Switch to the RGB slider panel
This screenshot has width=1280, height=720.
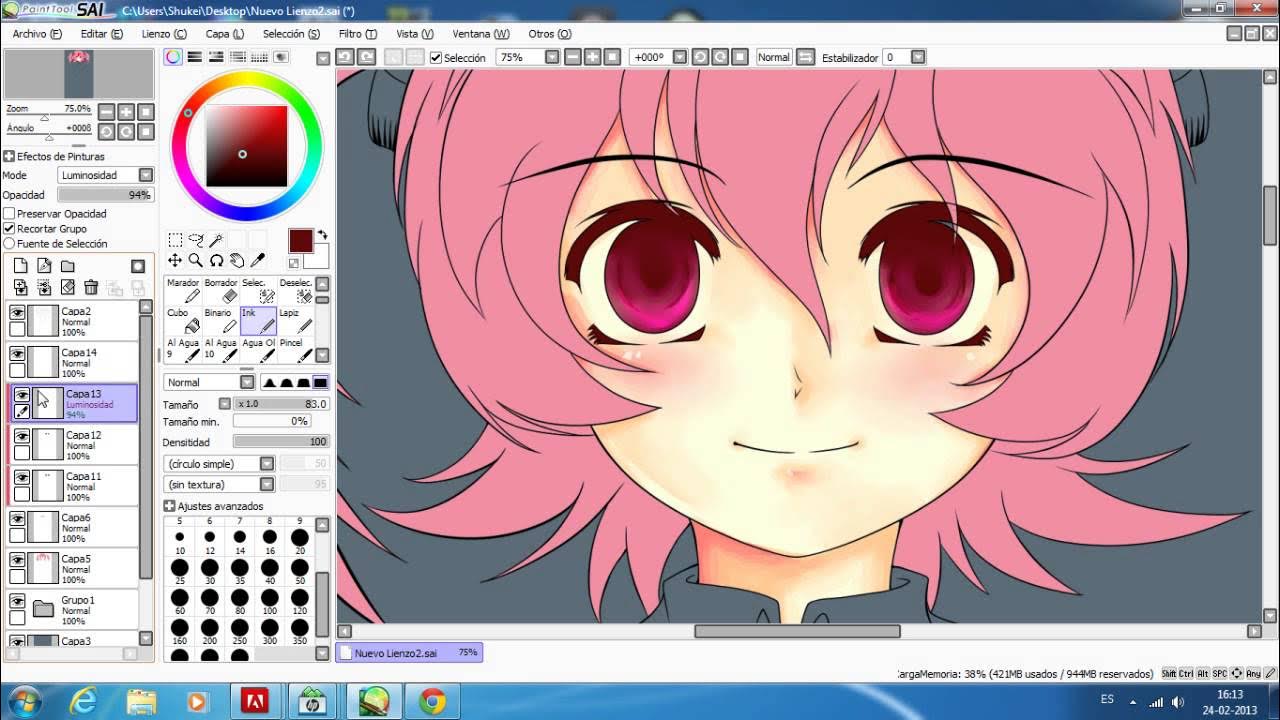pyautogui.click(x=195, y=57)
